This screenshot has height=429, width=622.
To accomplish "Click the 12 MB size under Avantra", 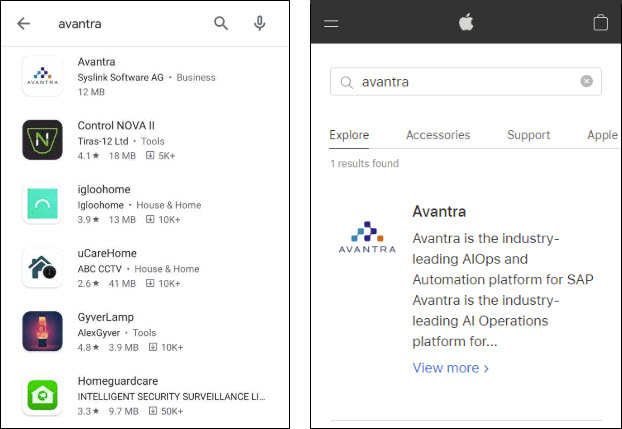I will coord(91,92).
